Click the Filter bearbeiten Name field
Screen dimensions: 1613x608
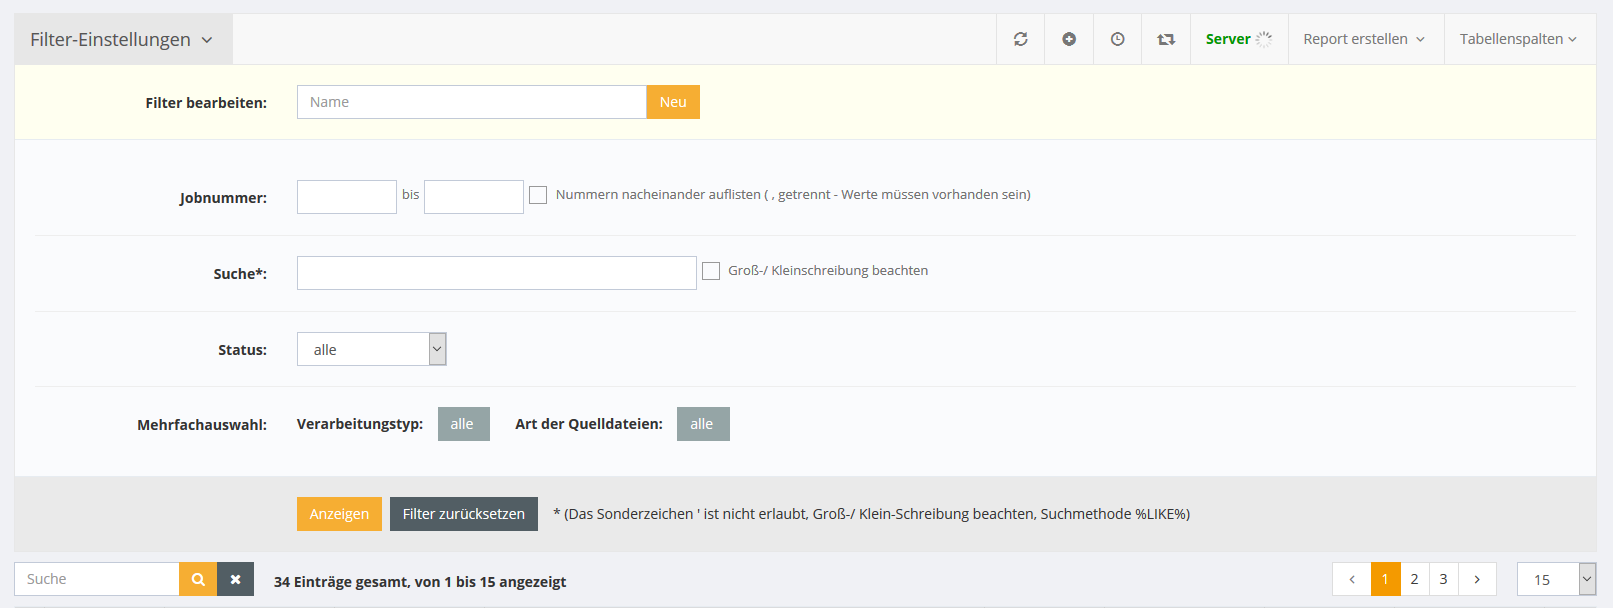click(471, 102)
